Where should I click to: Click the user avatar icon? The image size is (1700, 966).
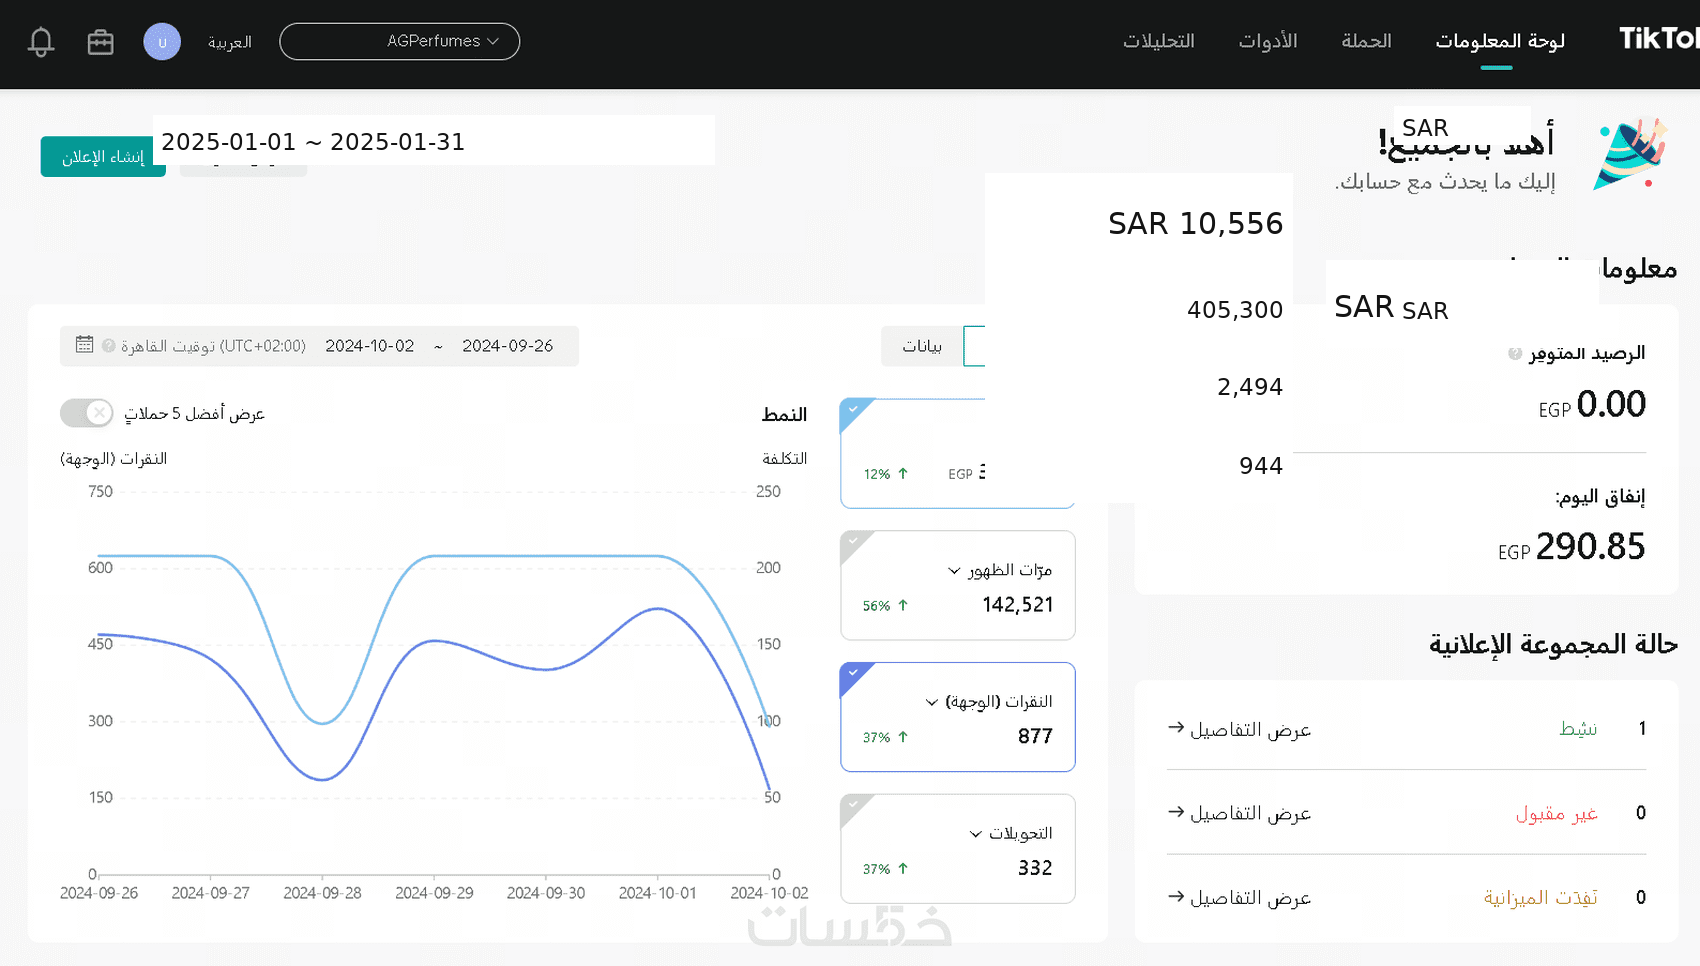[162, 42]
